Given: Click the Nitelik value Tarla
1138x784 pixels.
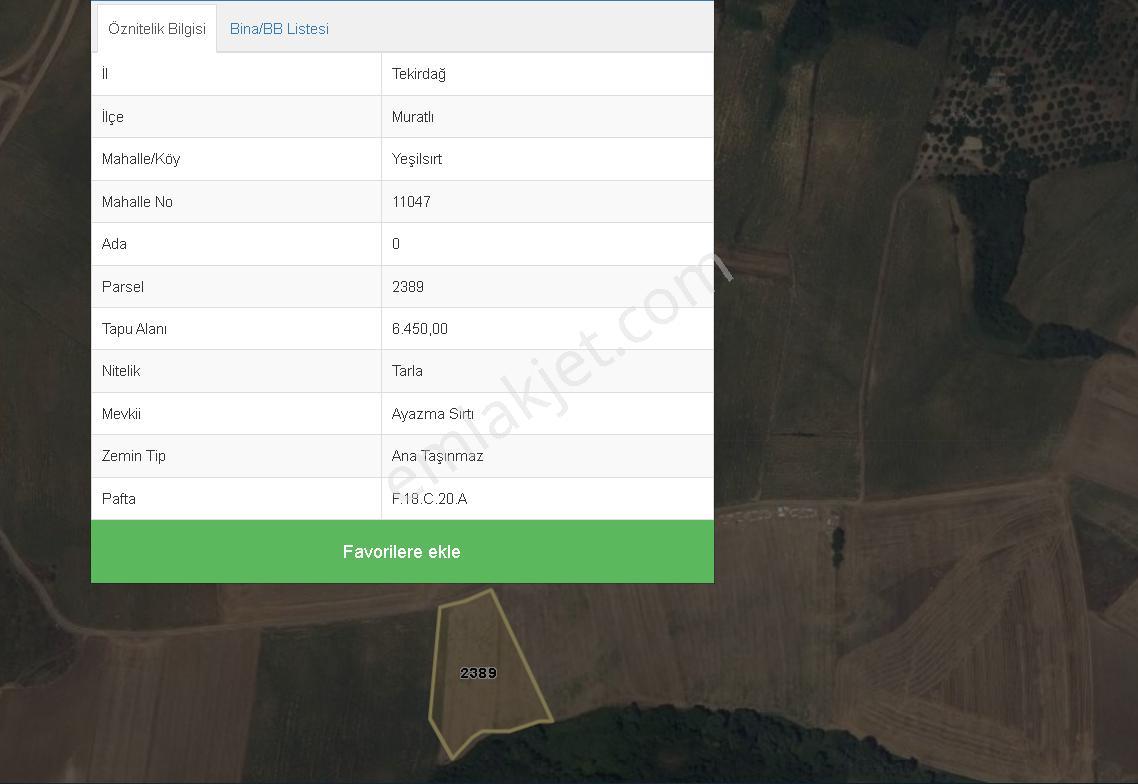Looking at the screenshot, I should (407, 371).
